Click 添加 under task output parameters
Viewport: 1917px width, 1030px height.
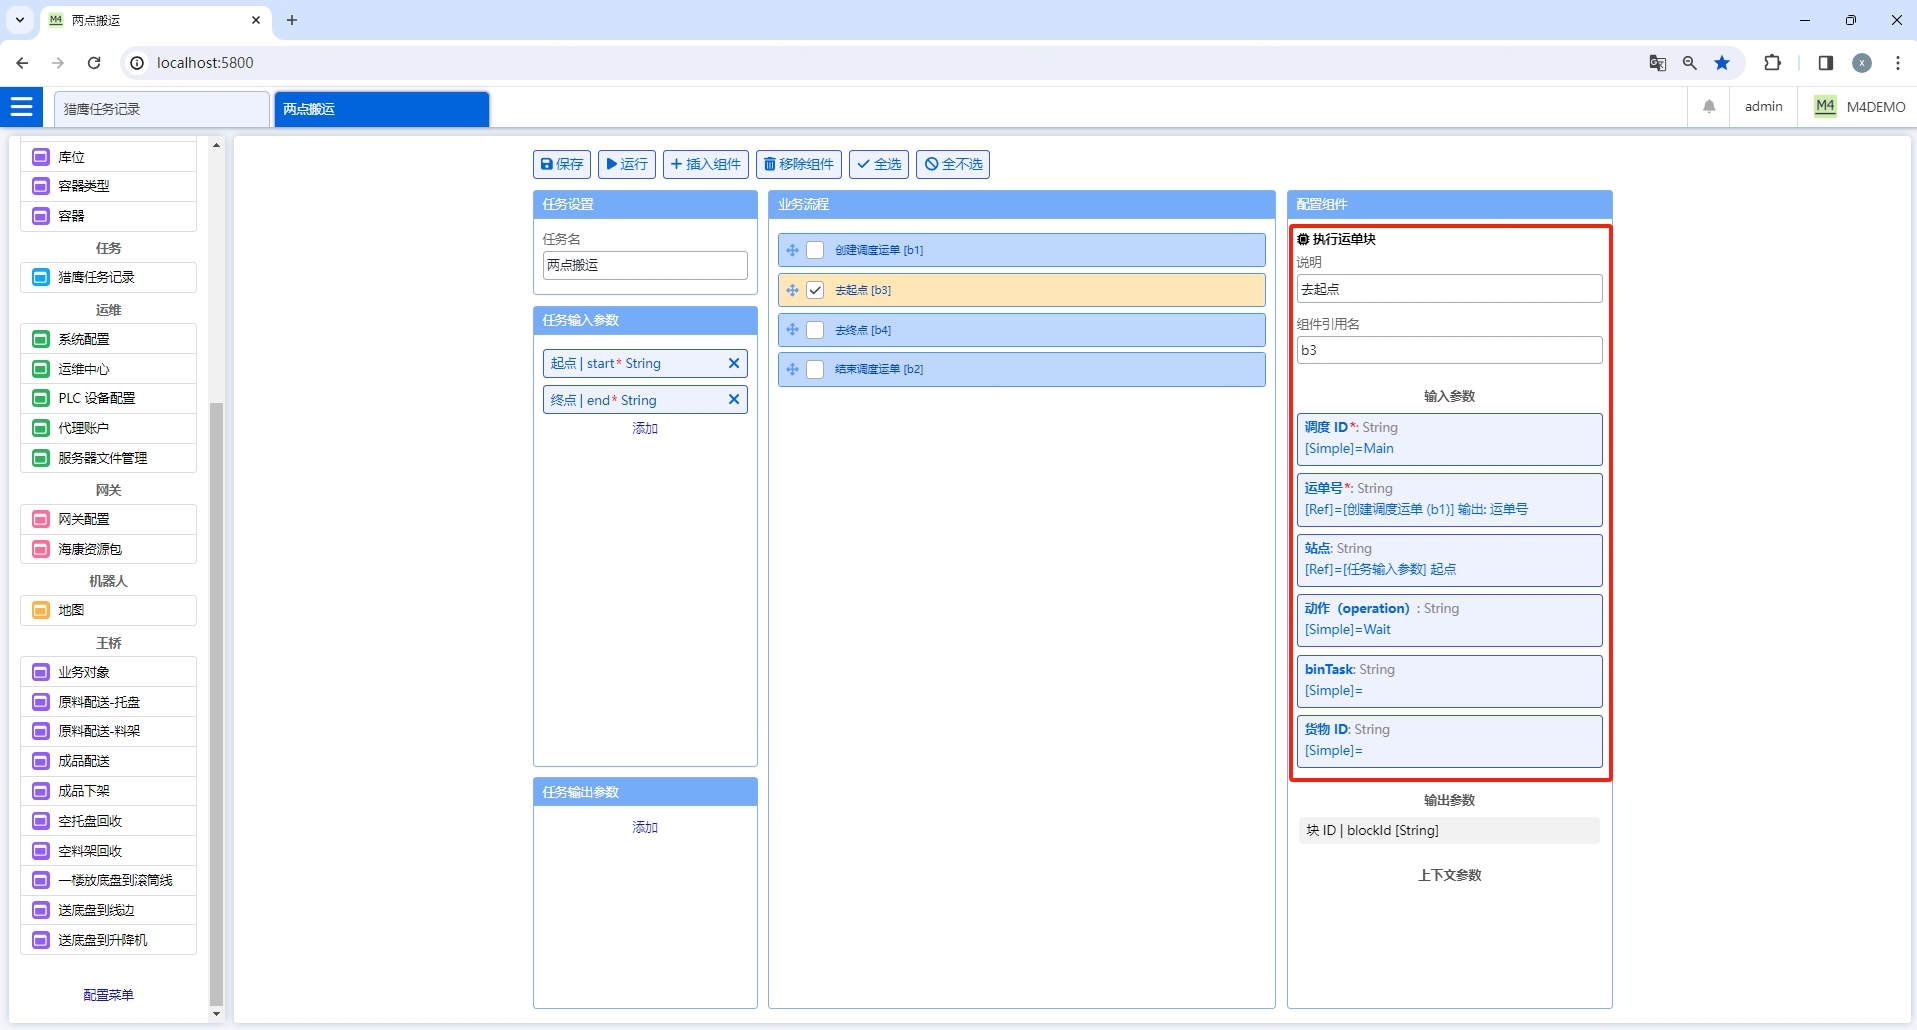(645, 827)
